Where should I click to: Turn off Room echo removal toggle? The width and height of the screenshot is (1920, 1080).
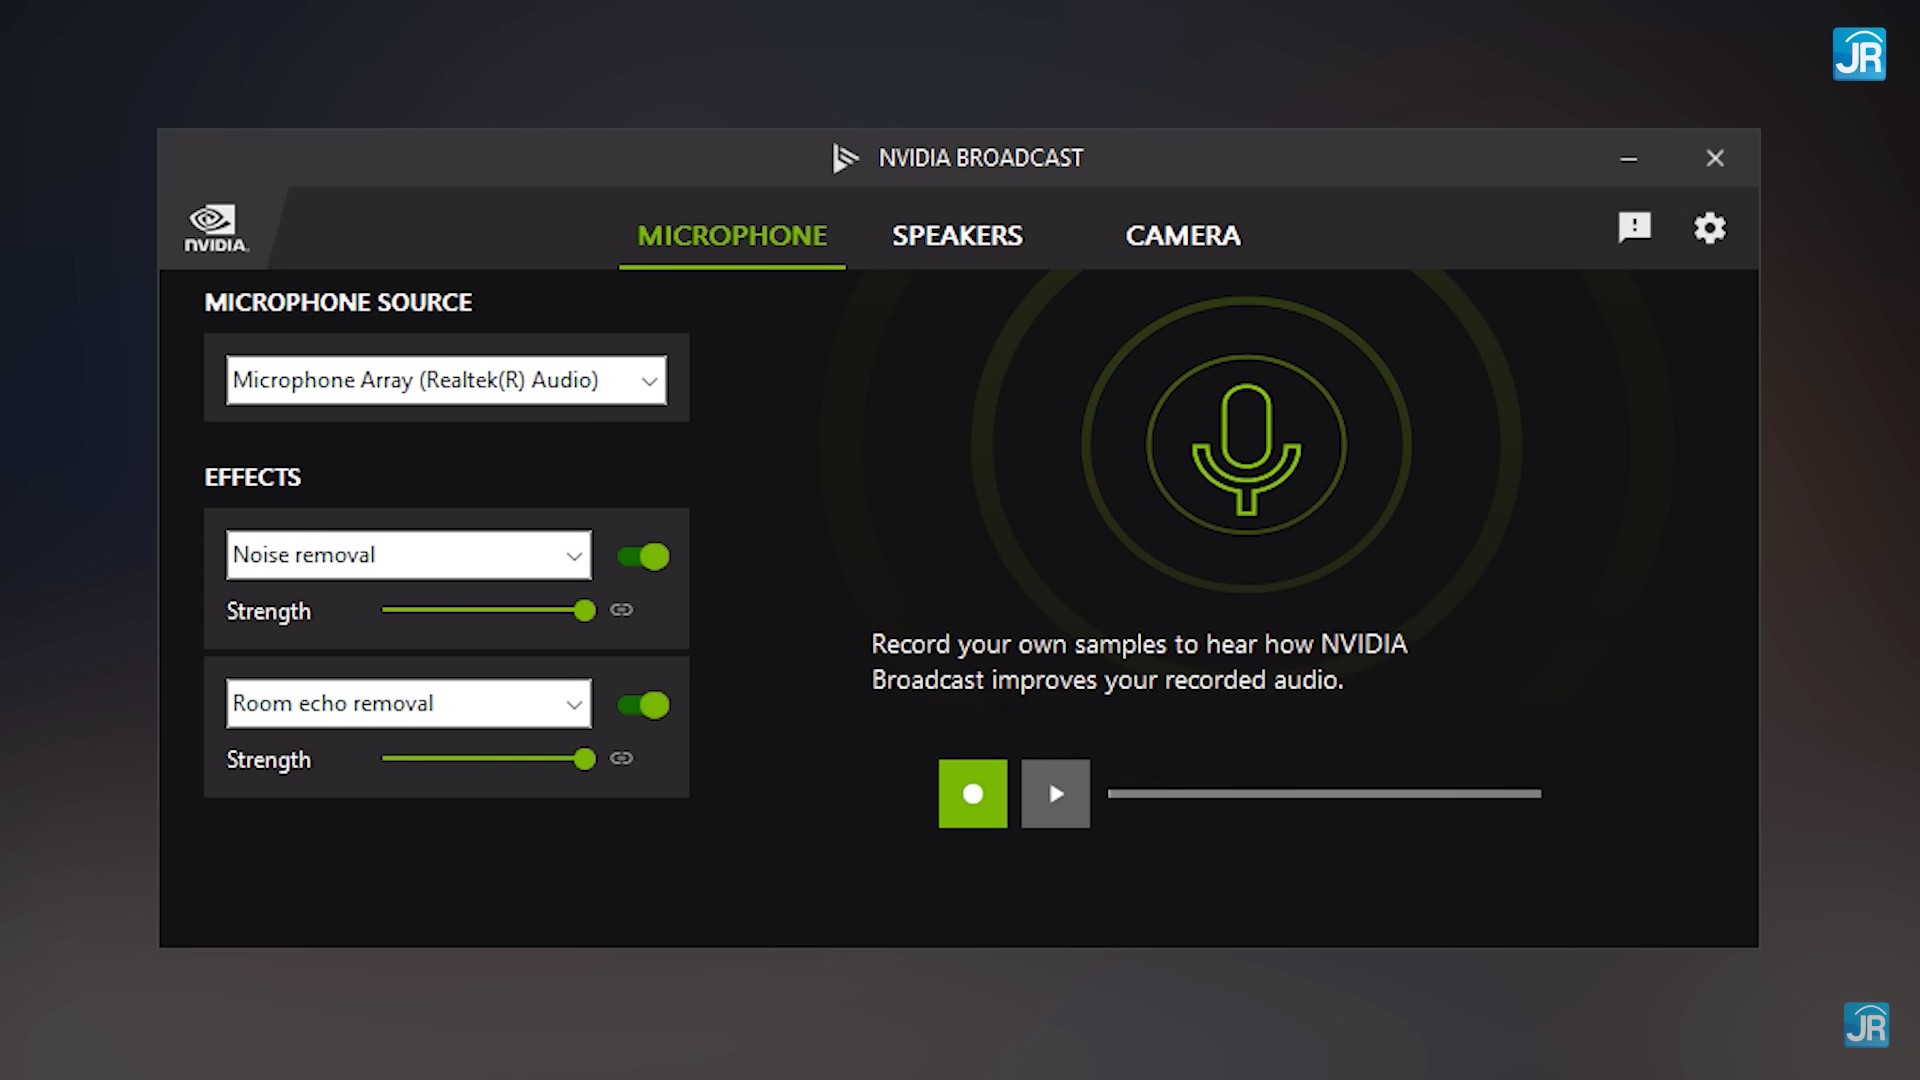(643, 705)
